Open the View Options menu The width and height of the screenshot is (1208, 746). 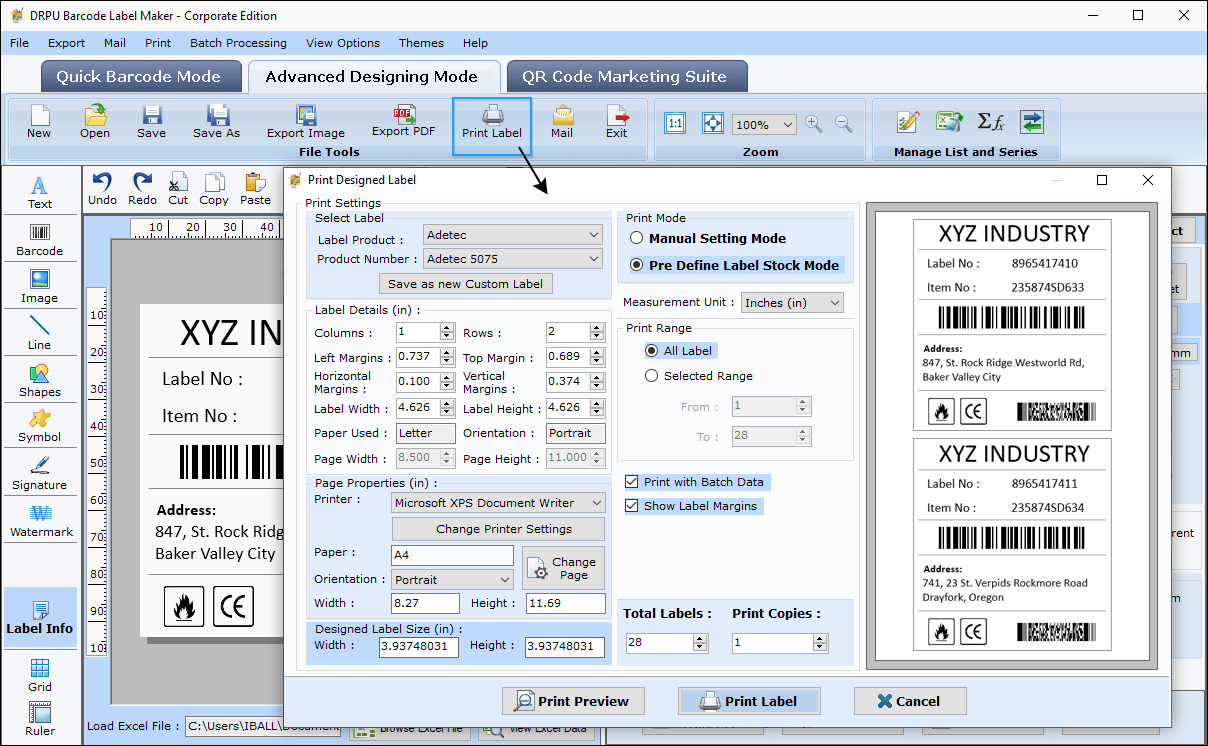(343, 43)
